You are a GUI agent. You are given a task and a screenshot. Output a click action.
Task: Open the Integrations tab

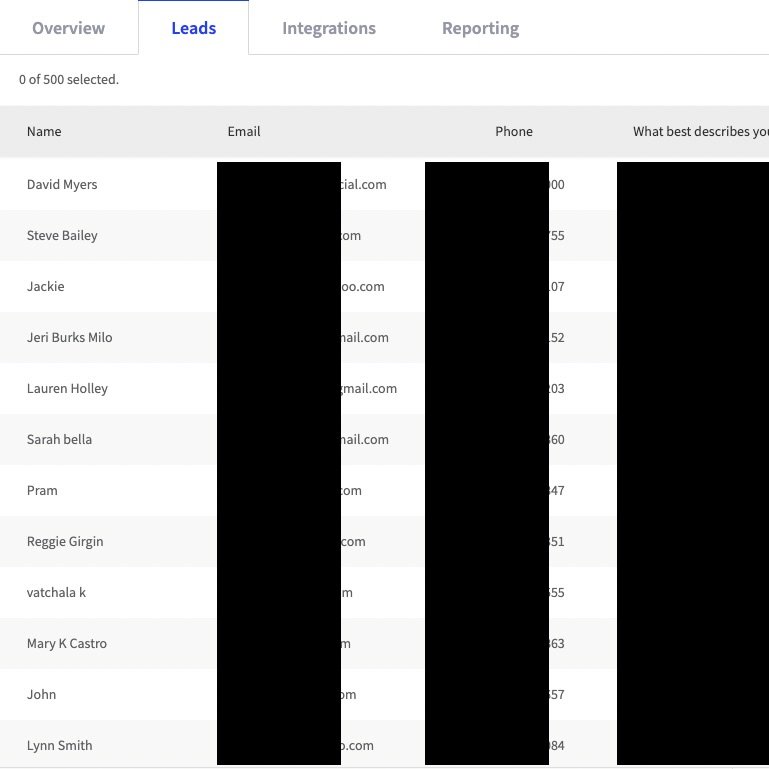329,28
